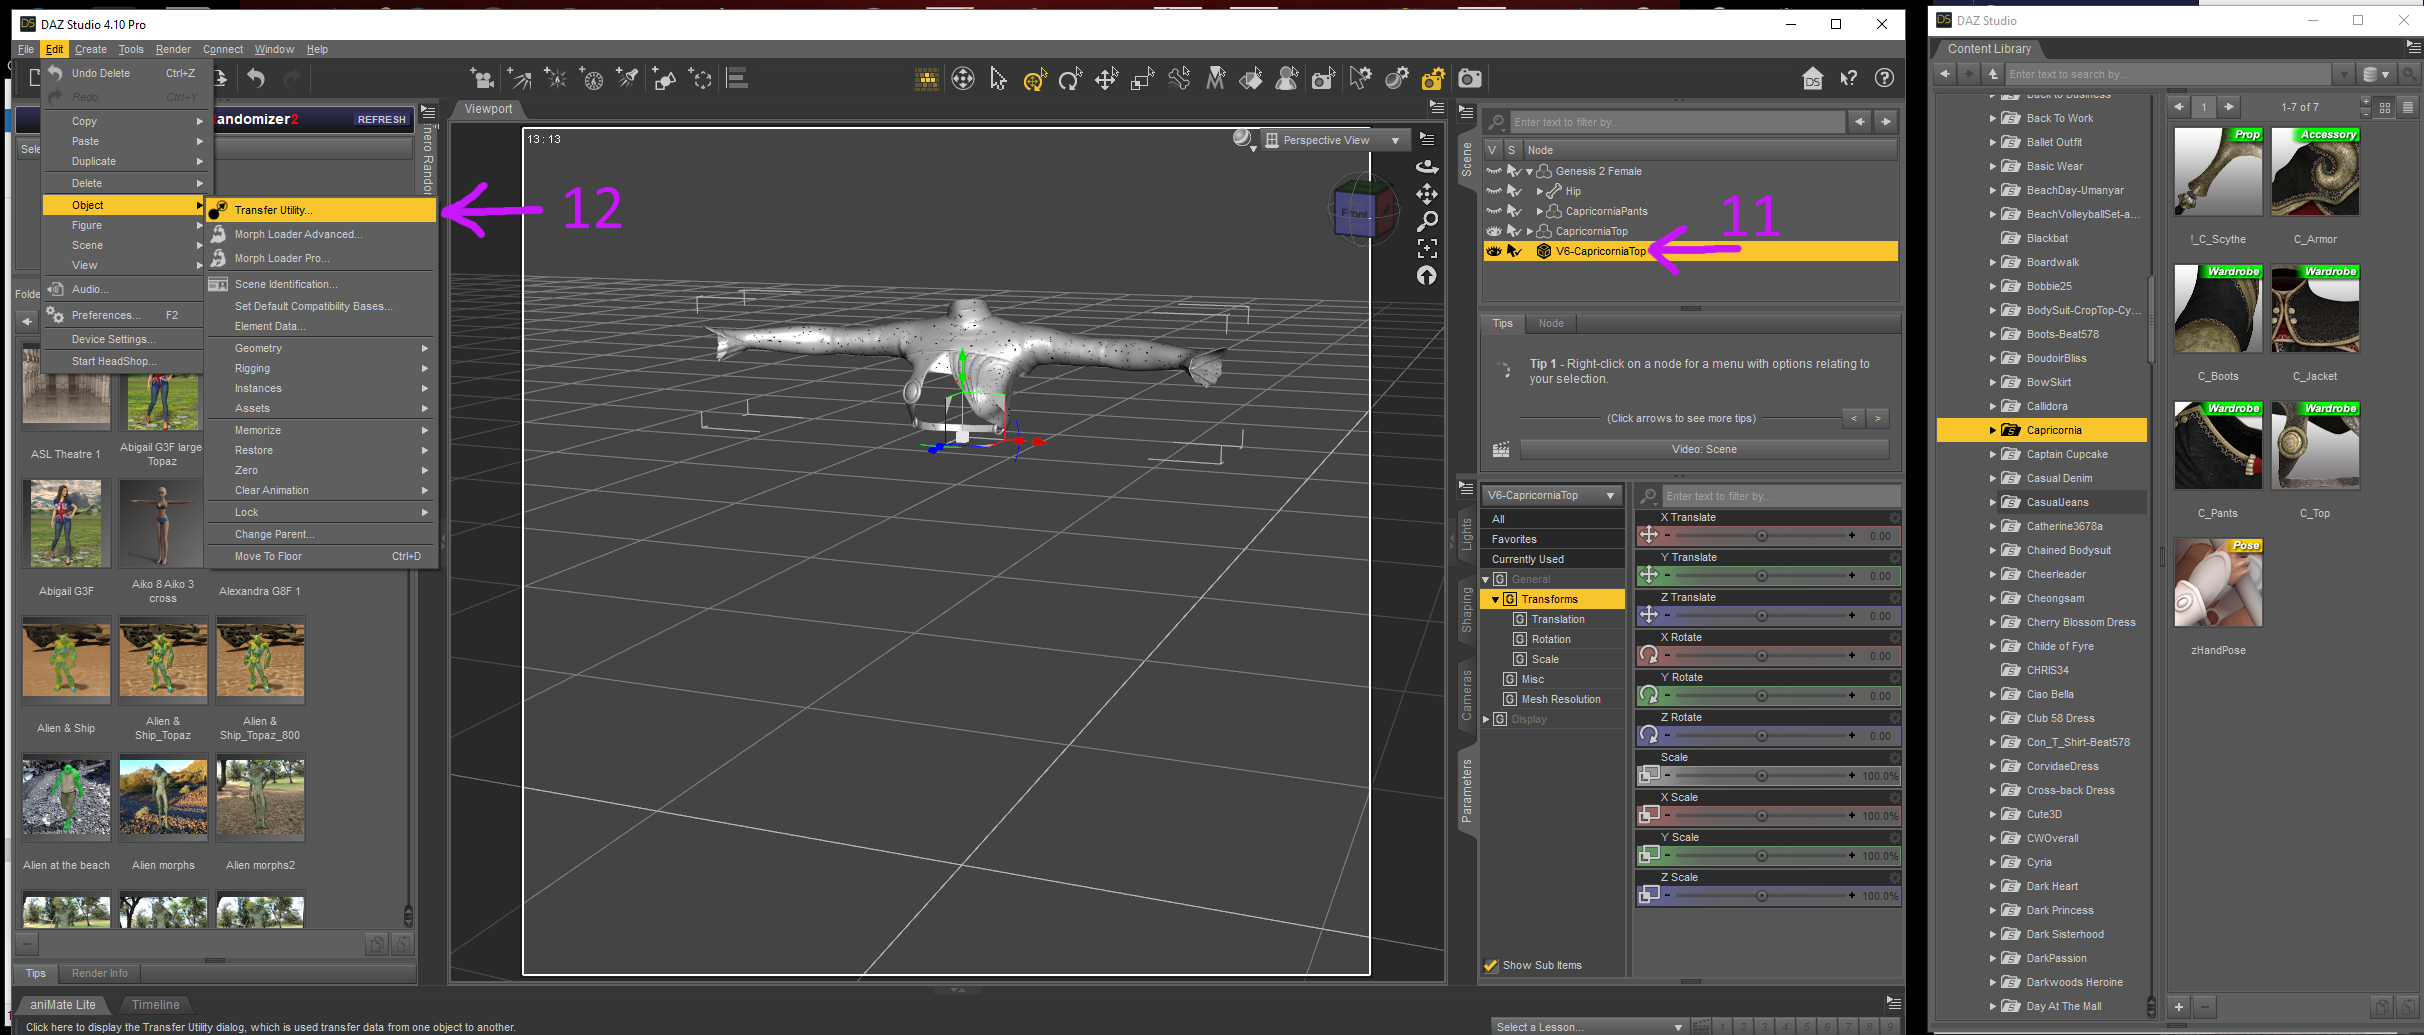Toggle visibility of V6-CapricorniaTop node
2424x1035 pixels.
[1494, 252]
